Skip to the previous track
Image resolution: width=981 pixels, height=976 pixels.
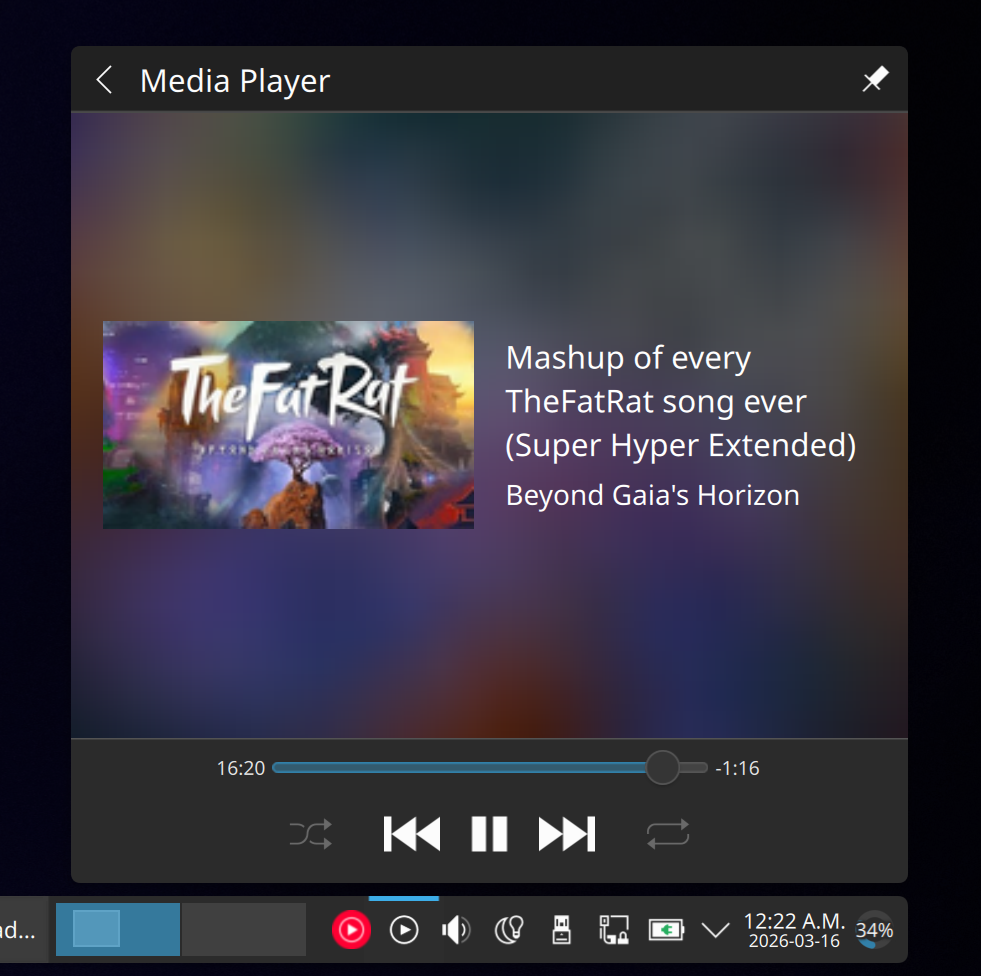click(411, 834)
